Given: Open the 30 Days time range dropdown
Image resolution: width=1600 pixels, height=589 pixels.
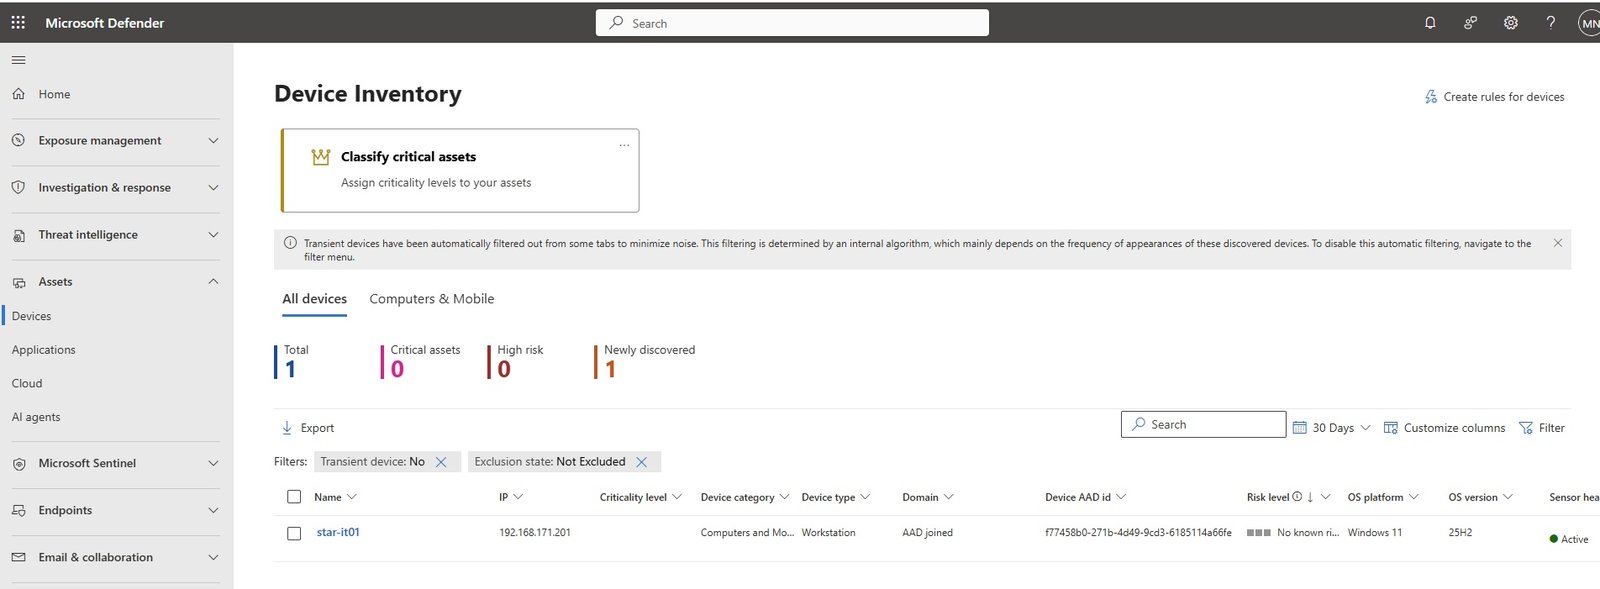Looking at the screenshot, I should tap(1332, 428).
